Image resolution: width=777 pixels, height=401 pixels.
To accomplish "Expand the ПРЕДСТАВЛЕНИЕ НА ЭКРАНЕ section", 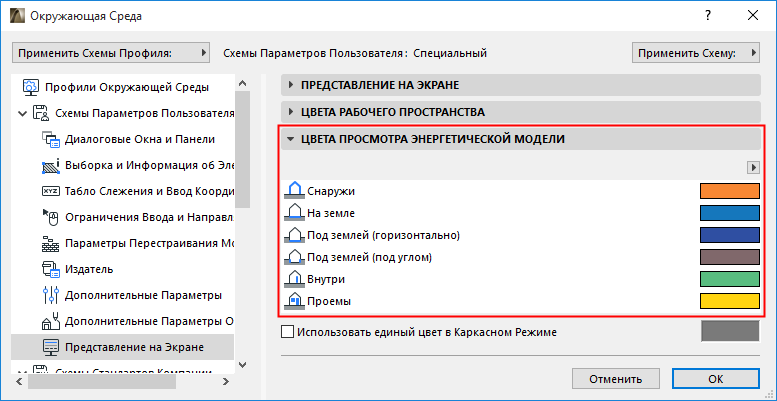I will point(291,86).
